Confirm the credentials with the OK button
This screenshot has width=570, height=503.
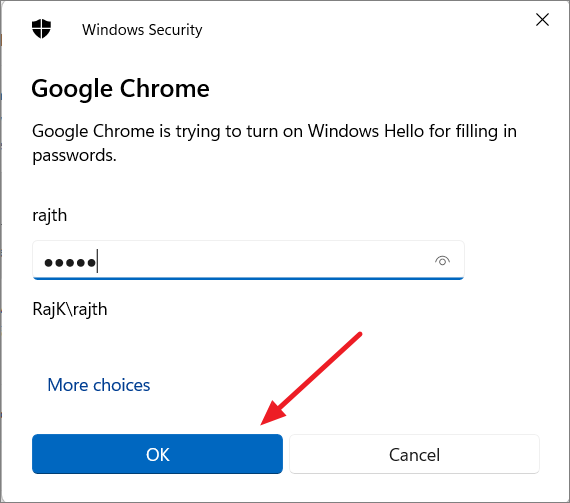157,454
